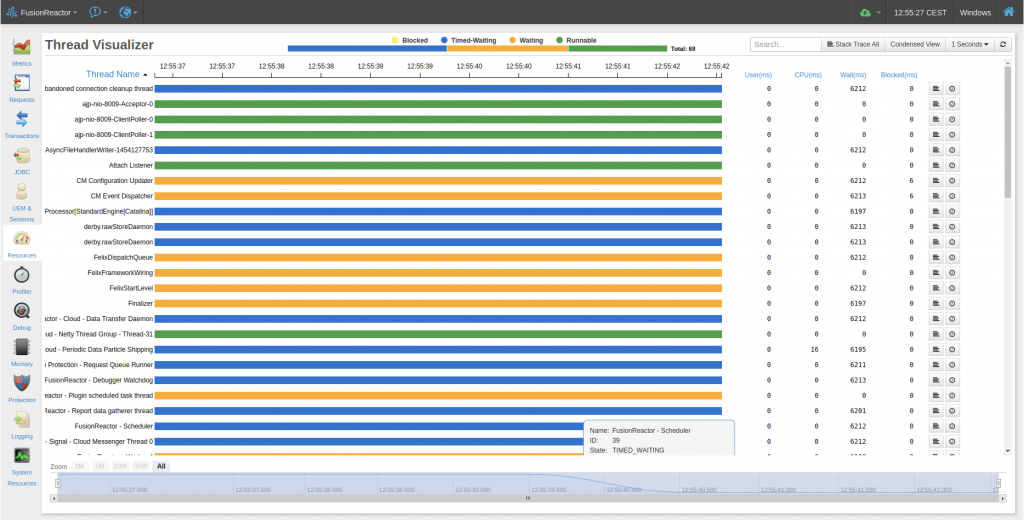Select the 30M zoom range
The height and width of the screenshot is (520, 1024).
pyautogui.click(x=140, y=466)
